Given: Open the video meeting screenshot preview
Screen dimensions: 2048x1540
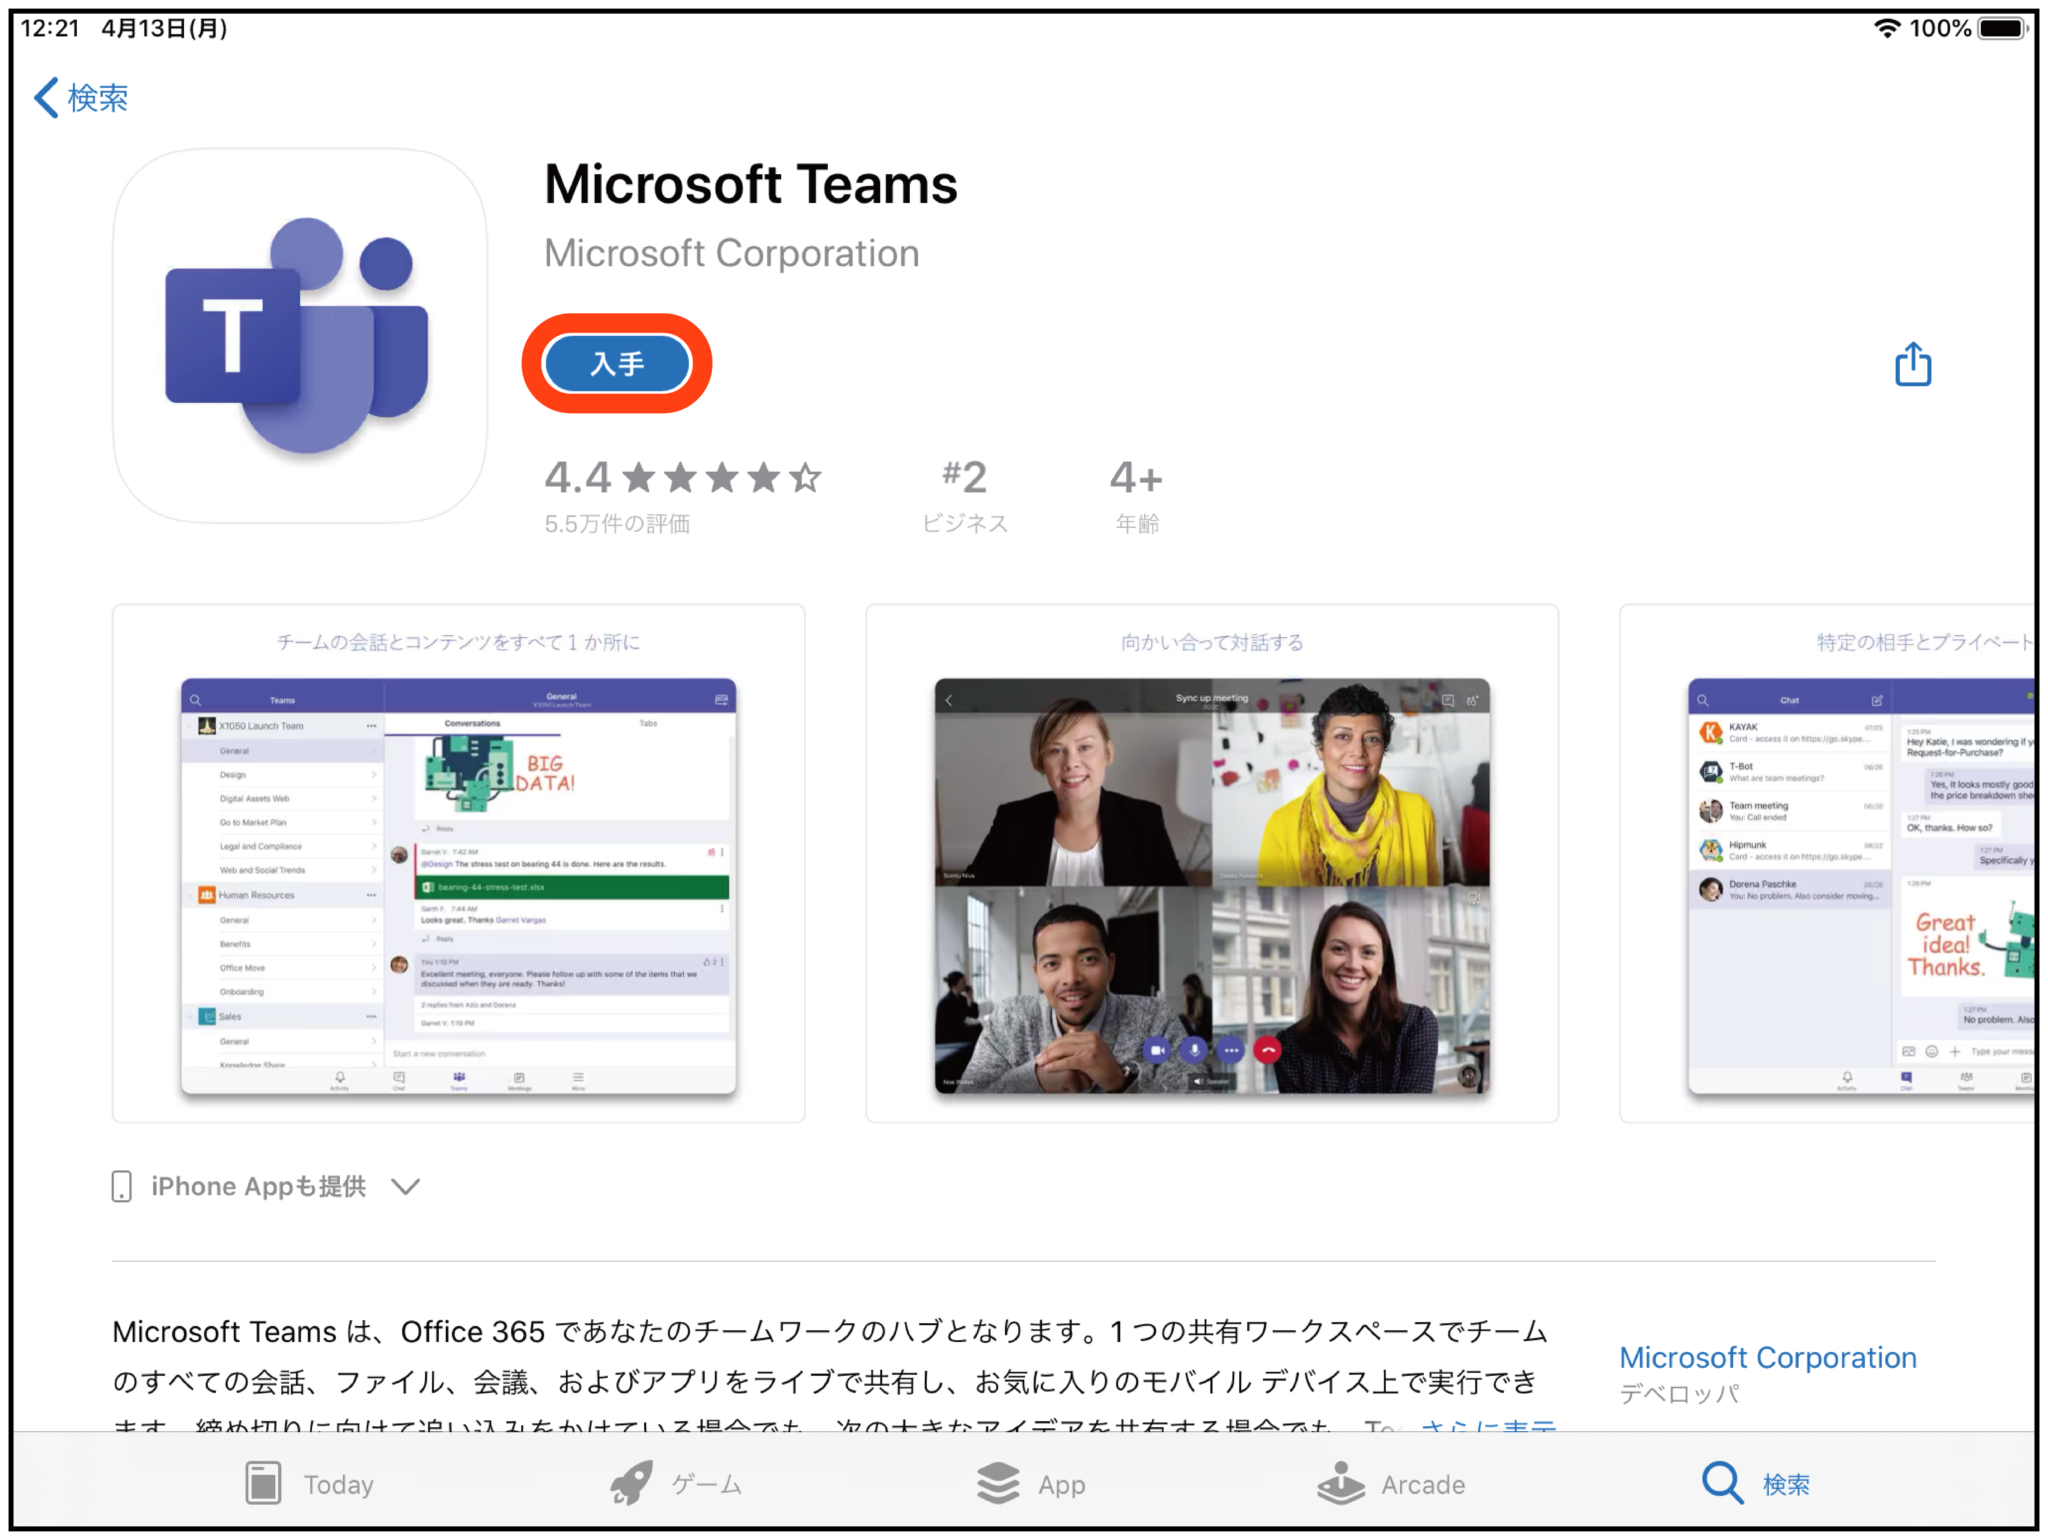Looking at the screenshot, I should click(1211, 863).
